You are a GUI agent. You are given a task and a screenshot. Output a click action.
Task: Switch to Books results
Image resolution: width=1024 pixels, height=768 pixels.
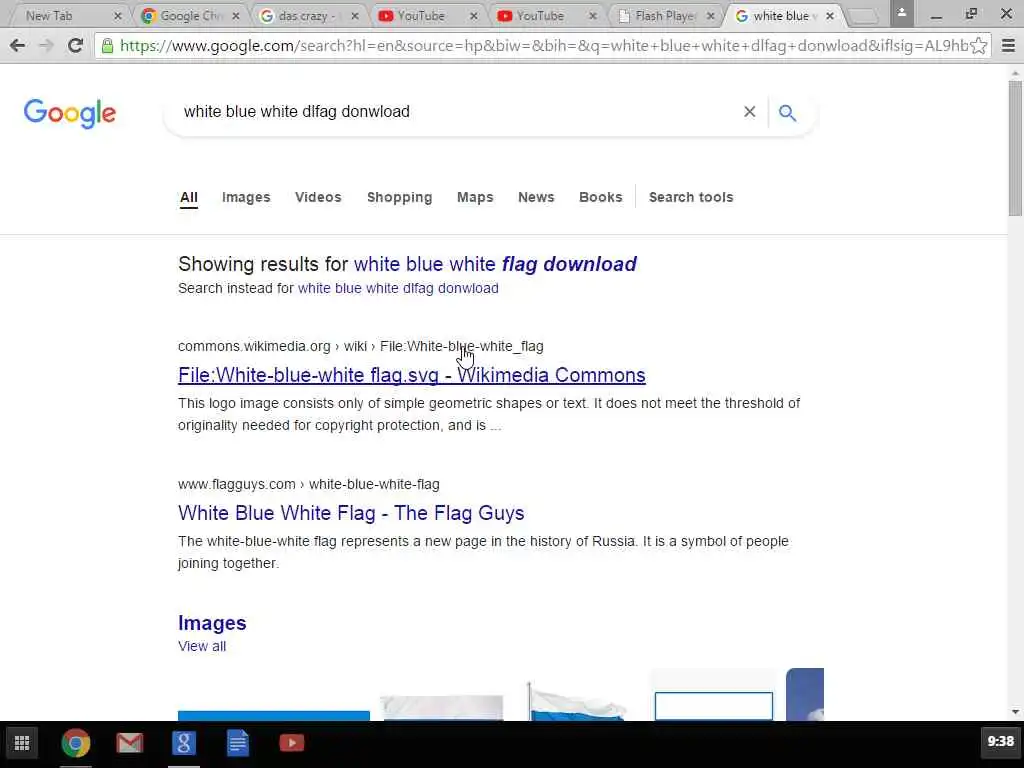pyautogui.click(x=601, y=197)
